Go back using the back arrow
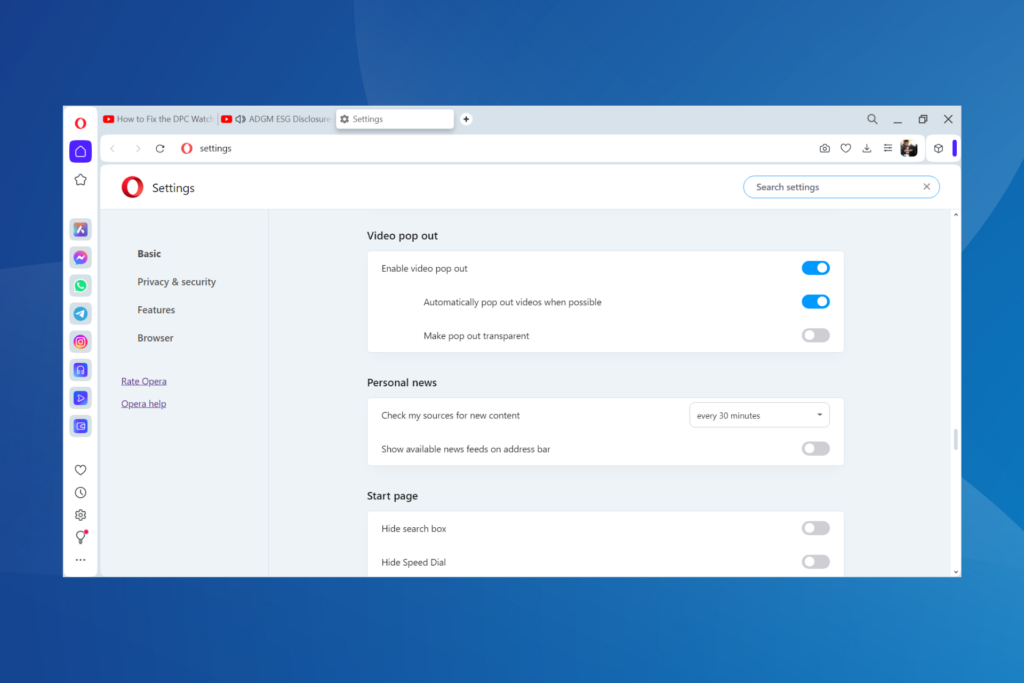This screenshot has height=683, width=1024. pyautogui.click(x=113, y=148)
